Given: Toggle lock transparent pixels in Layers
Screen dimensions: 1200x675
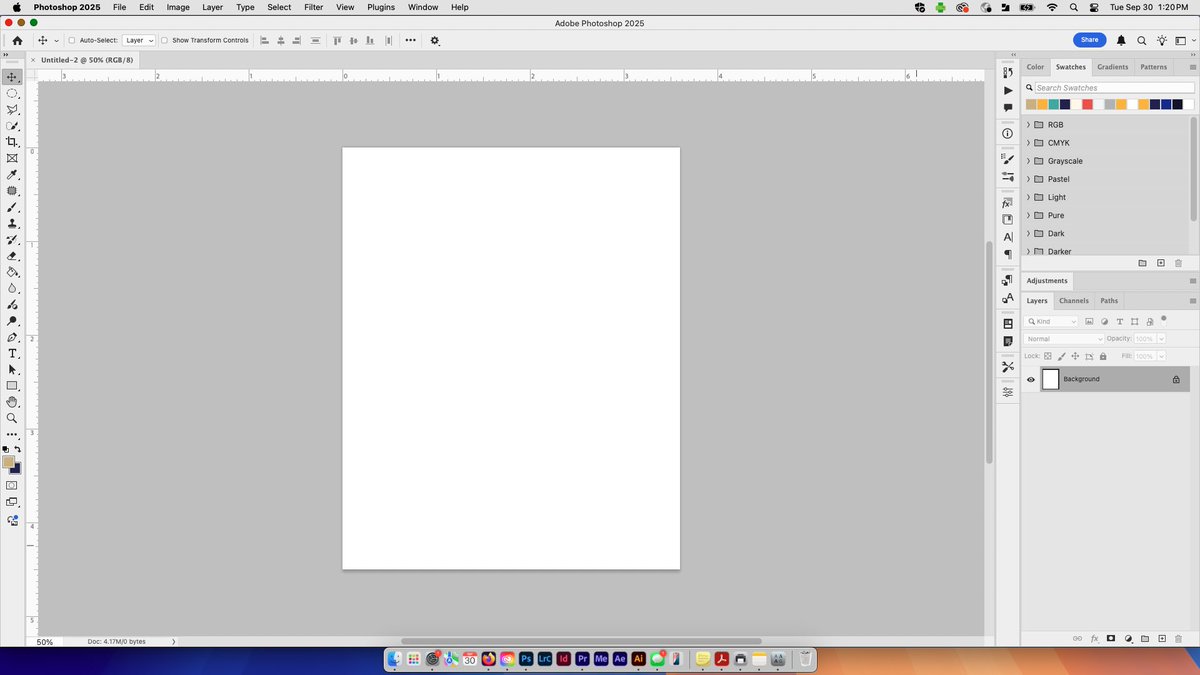Looking at the screenshot, I should pos(1048,356).
